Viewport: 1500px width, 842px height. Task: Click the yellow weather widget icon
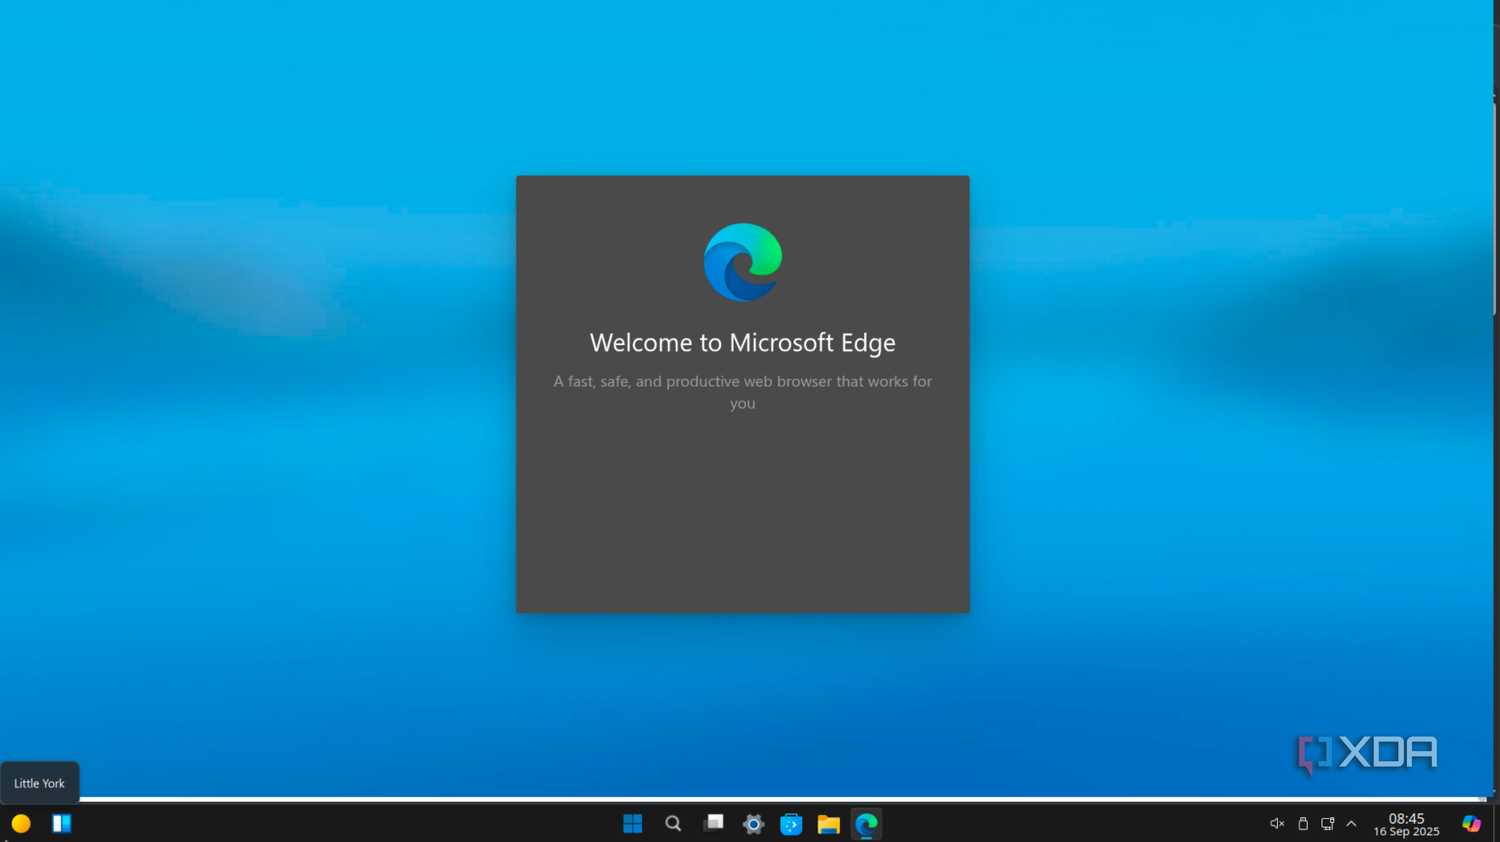point(21,824)
